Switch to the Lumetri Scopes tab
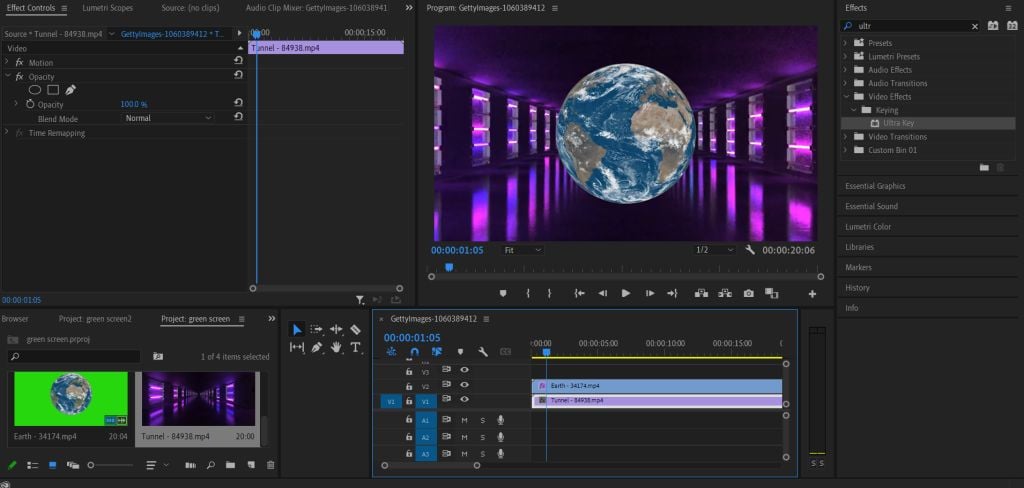This screenshot has height=488, width=1024. click(107, 8)
